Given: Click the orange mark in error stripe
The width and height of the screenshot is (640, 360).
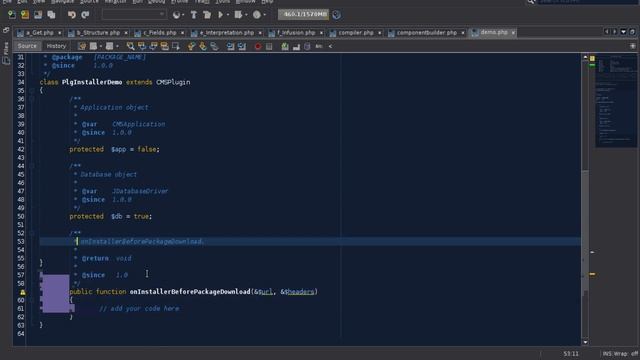Looking at the screenshot, I should point(592,274).
